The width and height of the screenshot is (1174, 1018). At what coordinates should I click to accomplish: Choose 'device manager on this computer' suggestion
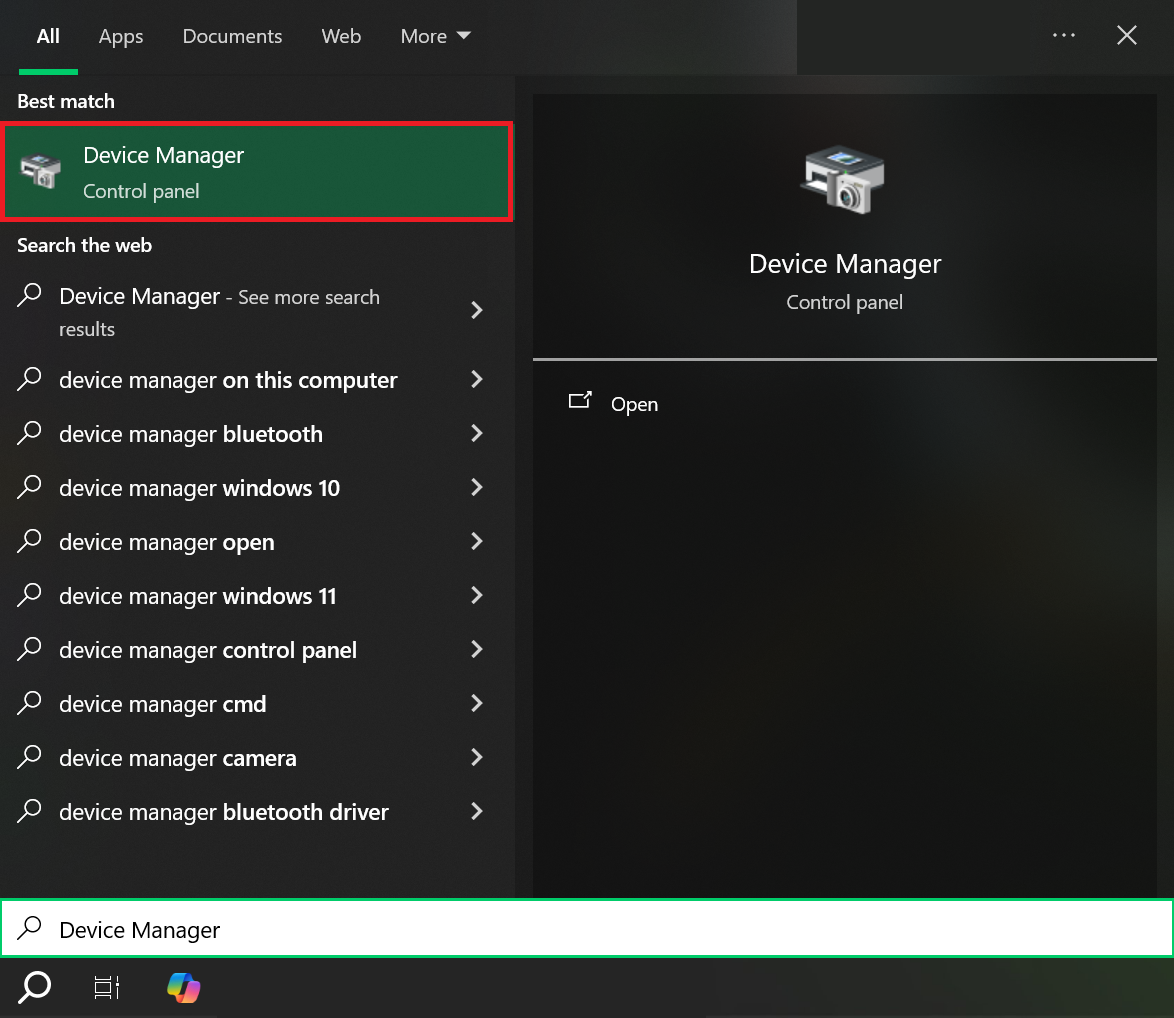pyautogui.click(x=228, y=380)
